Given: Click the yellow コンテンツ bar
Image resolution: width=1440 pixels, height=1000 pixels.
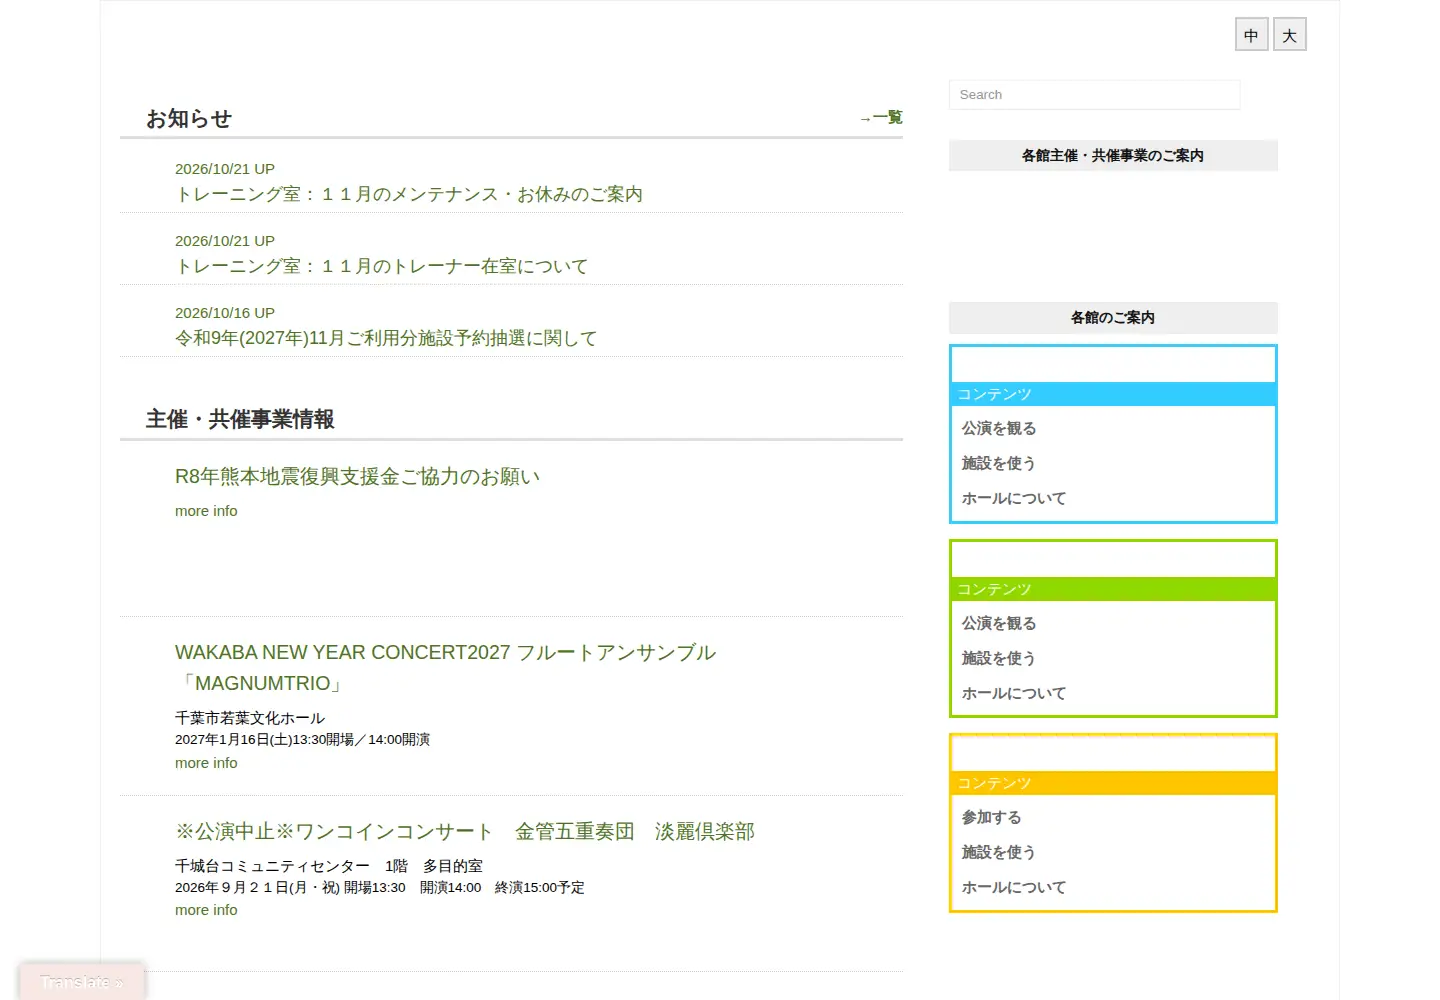Looking at the screenshot, I should (x=1113, y=783).
